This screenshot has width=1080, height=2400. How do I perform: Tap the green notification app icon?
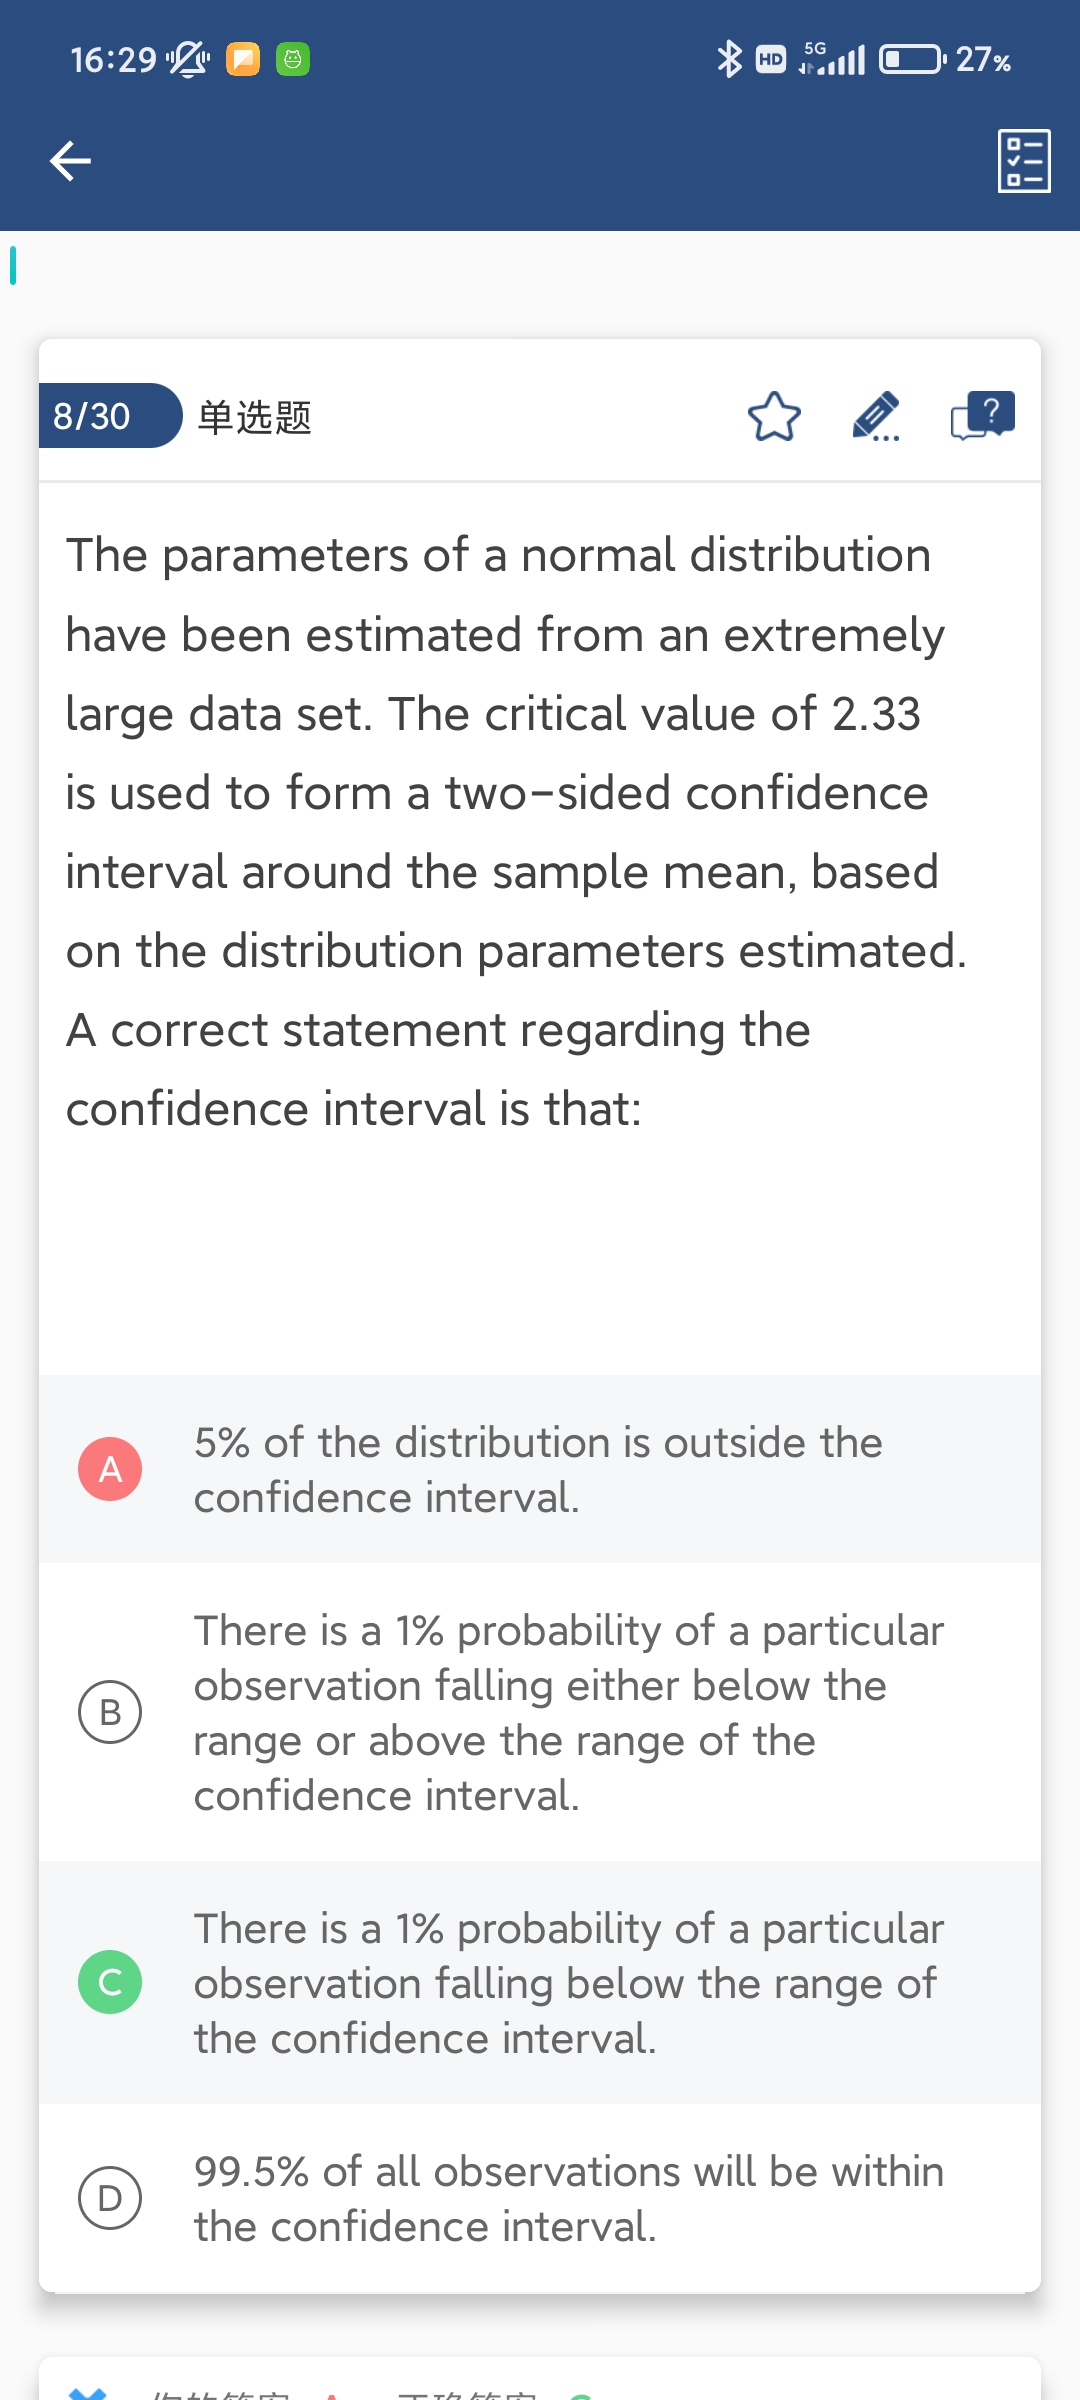pyautogui.click(x=293, y=59)
